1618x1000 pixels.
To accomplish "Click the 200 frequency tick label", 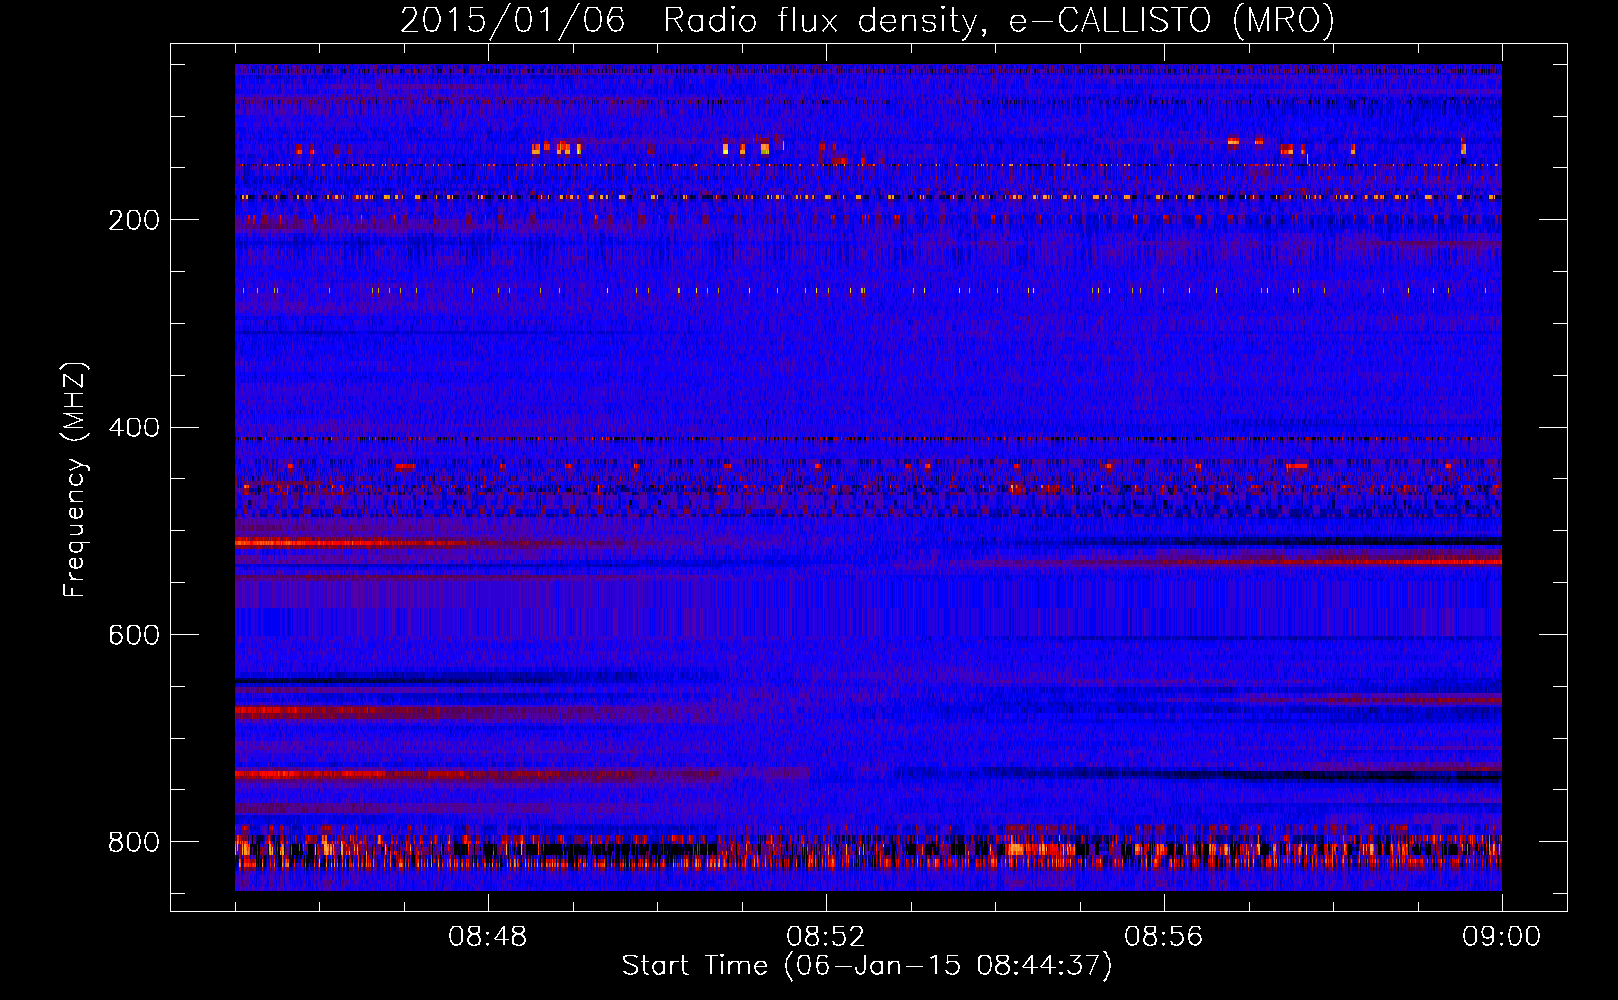I will [134, 220].
